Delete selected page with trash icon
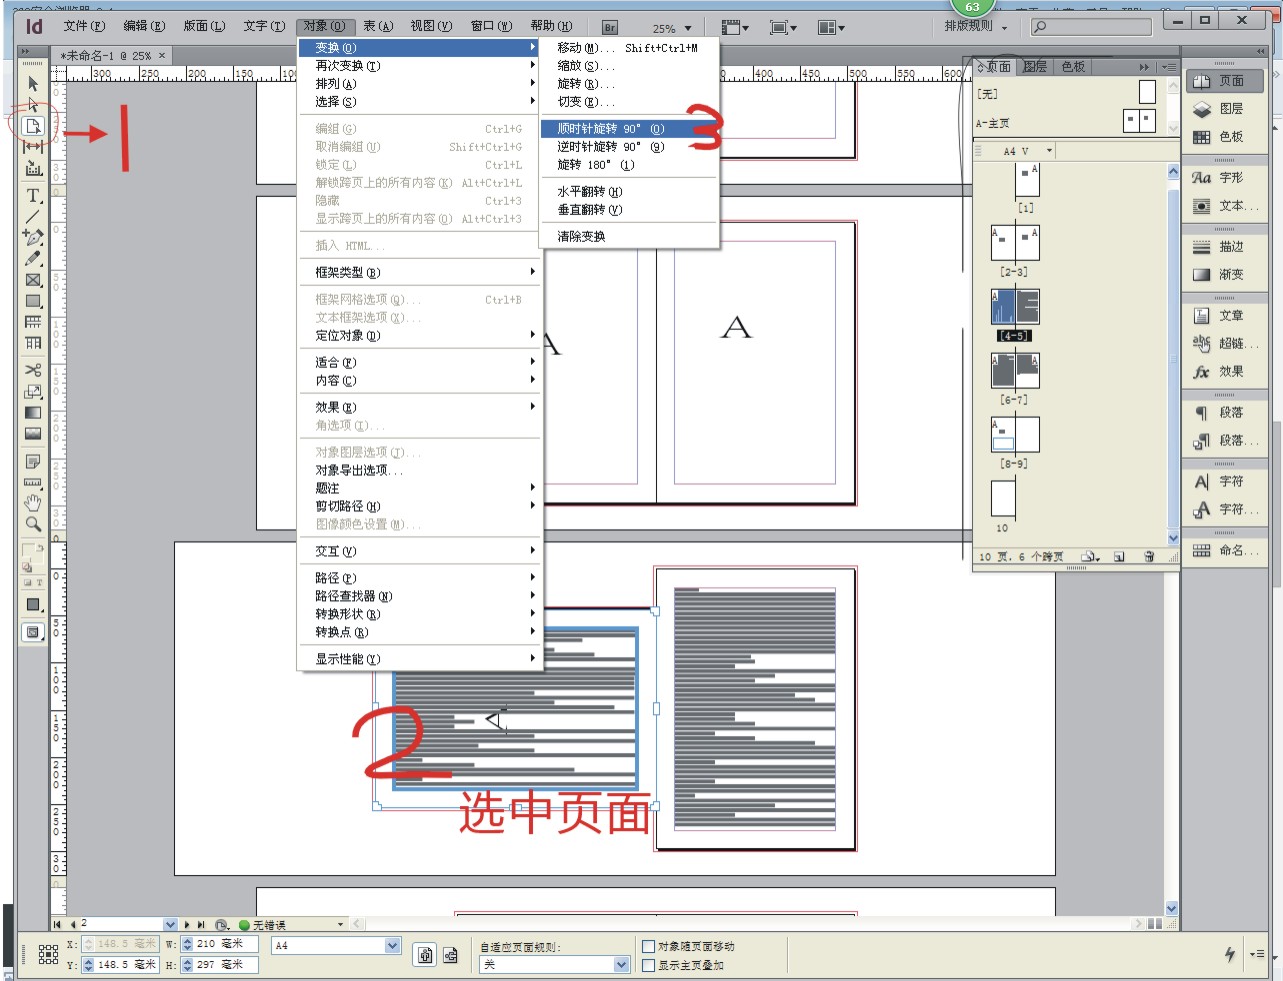1283x981 pixels. (x=1149, y=556)
